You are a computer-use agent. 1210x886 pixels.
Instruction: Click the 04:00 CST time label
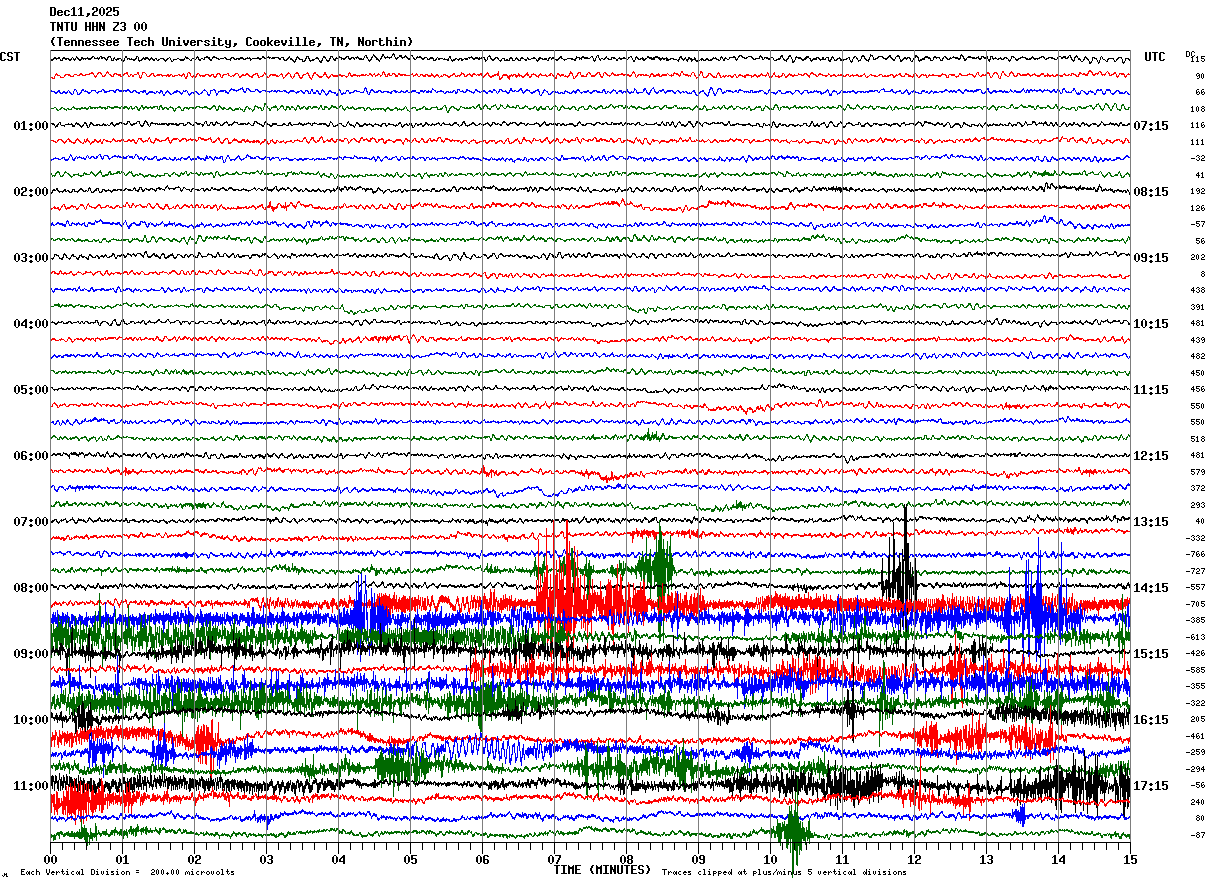click(31, 324)
